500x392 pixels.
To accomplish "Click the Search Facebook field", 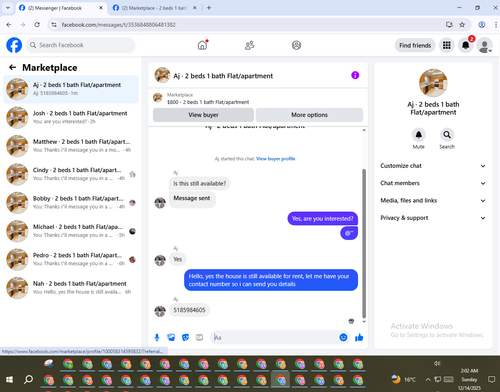I will pos(80,45).
